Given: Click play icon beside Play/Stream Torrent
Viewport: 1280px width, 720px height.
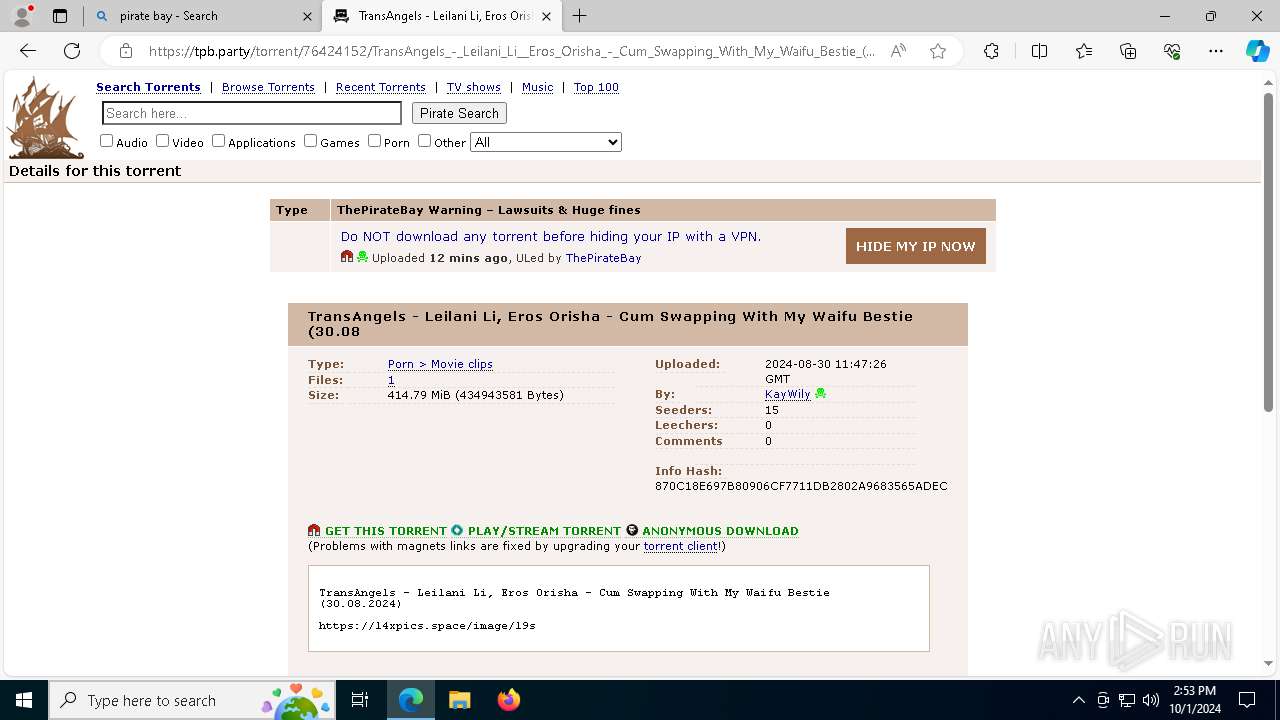Looking at the screenshot, I should pos(457,531).
